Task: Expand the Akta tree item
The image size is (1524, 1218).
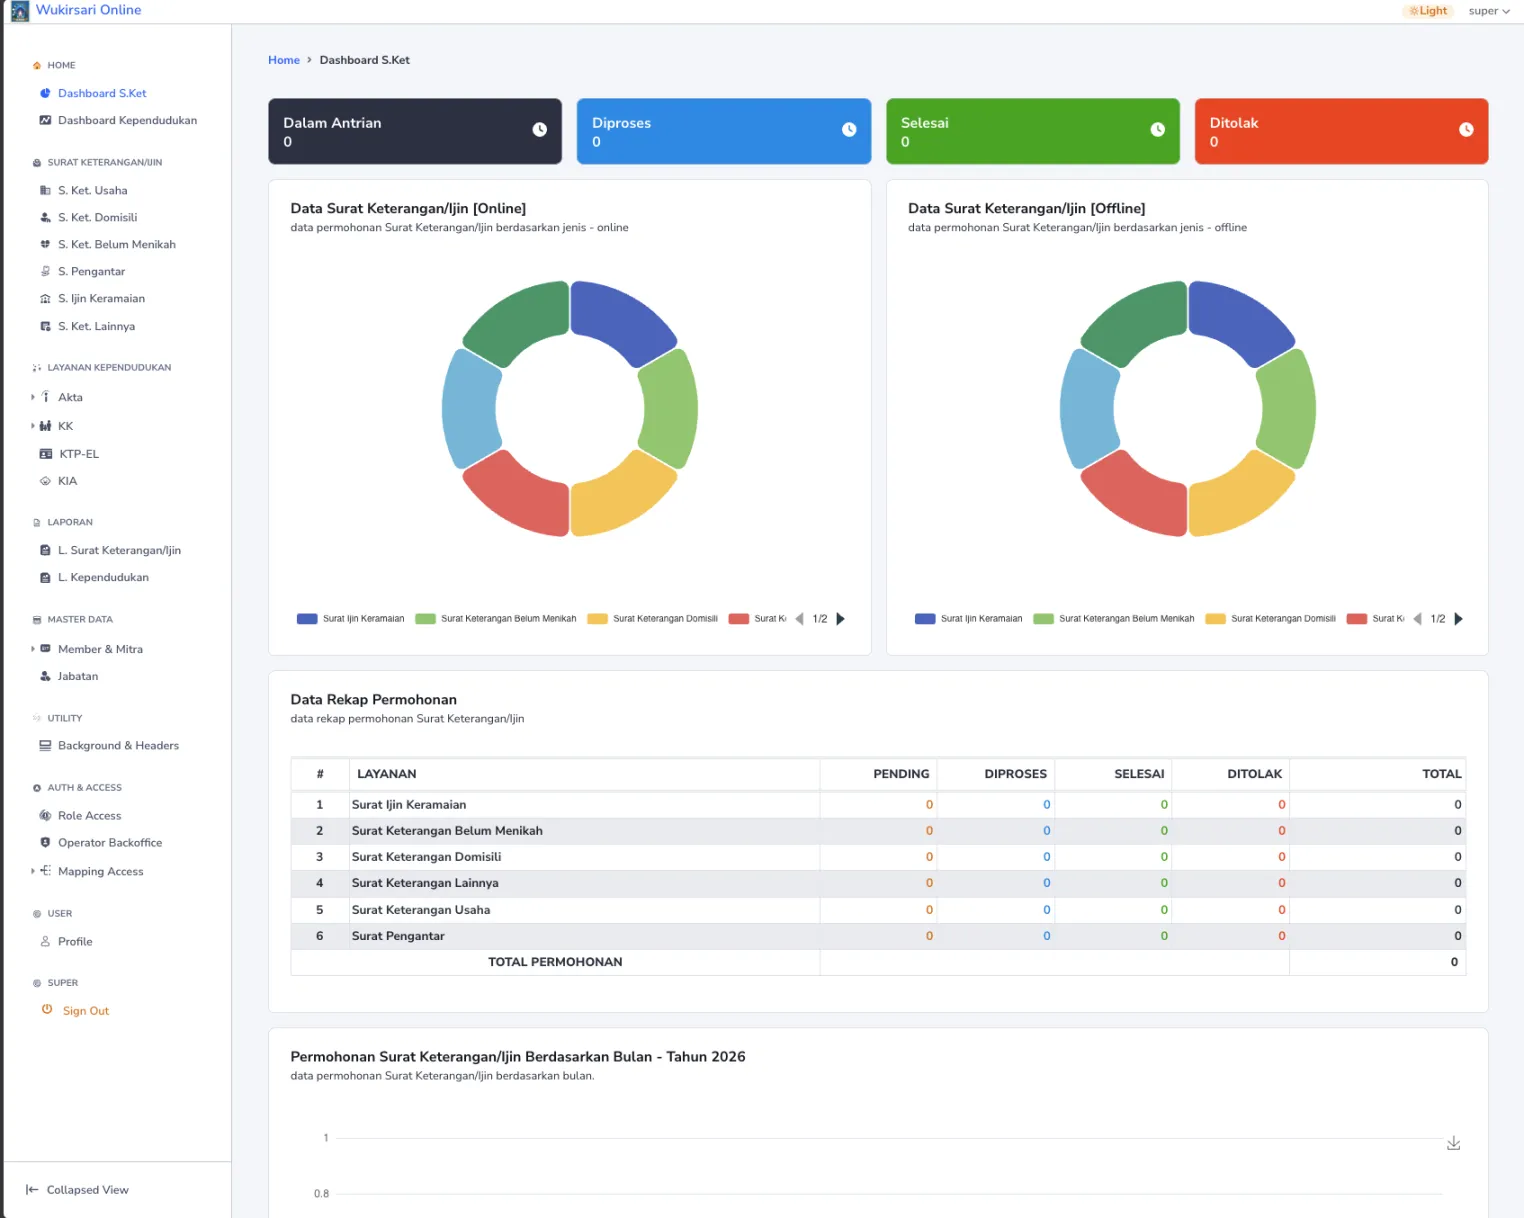Action: pos(33,397)
